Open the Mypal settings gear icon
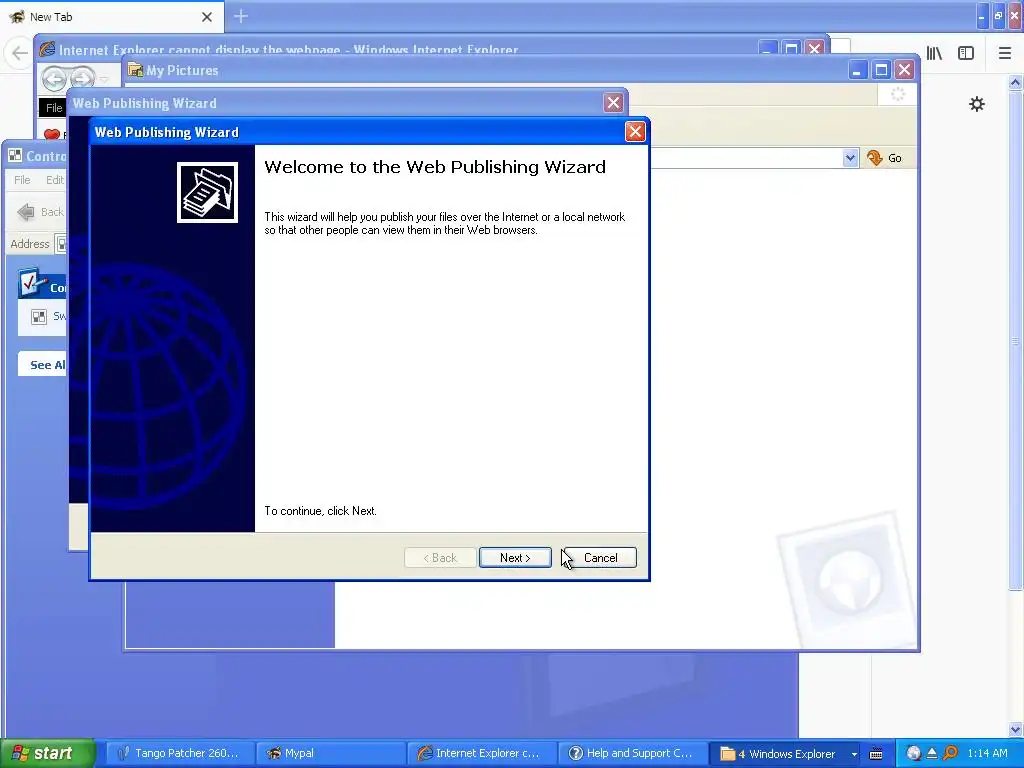 [976, 104]
